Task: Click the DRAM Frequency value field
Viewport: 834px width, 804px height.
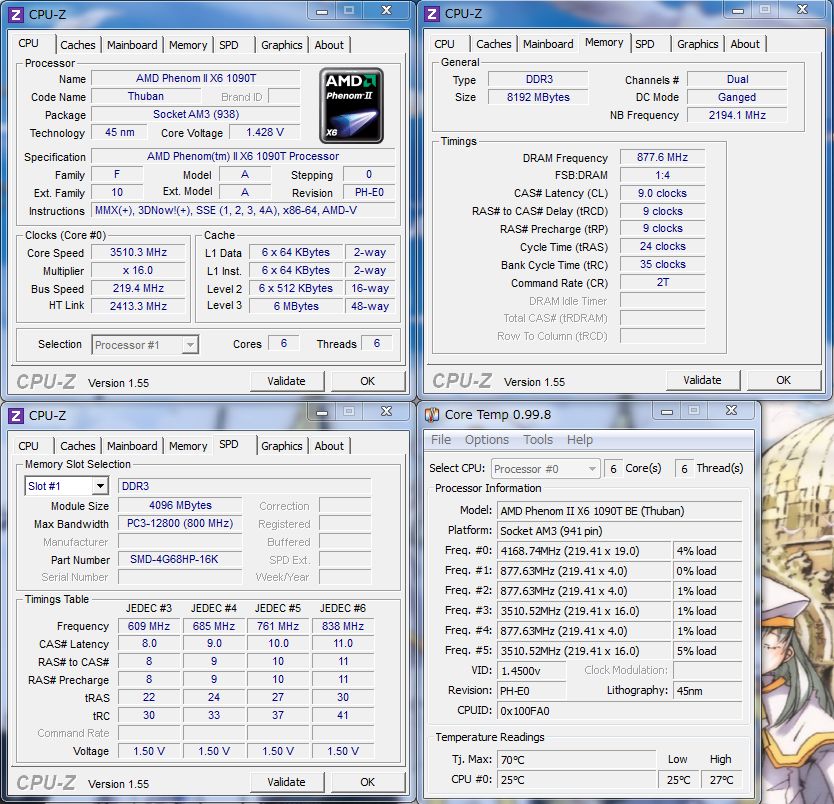Action: point(661,158)
